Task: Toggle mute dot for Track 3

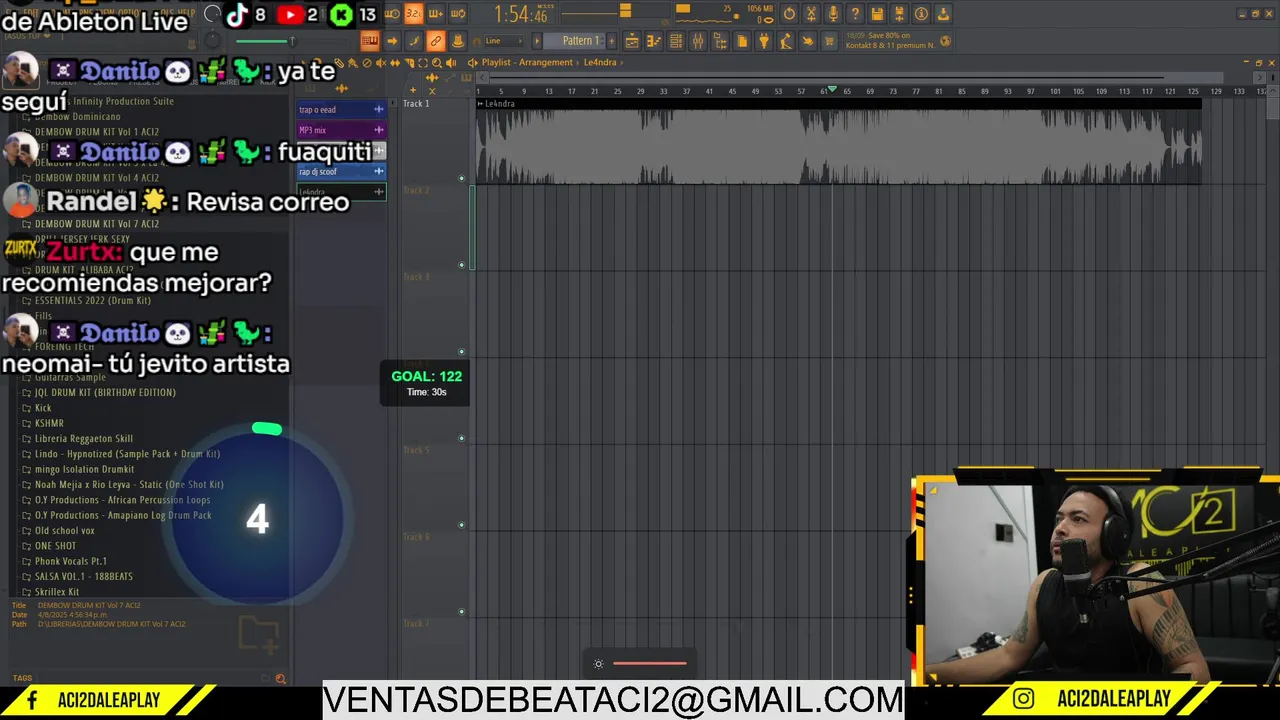Action: coord(461,352)
